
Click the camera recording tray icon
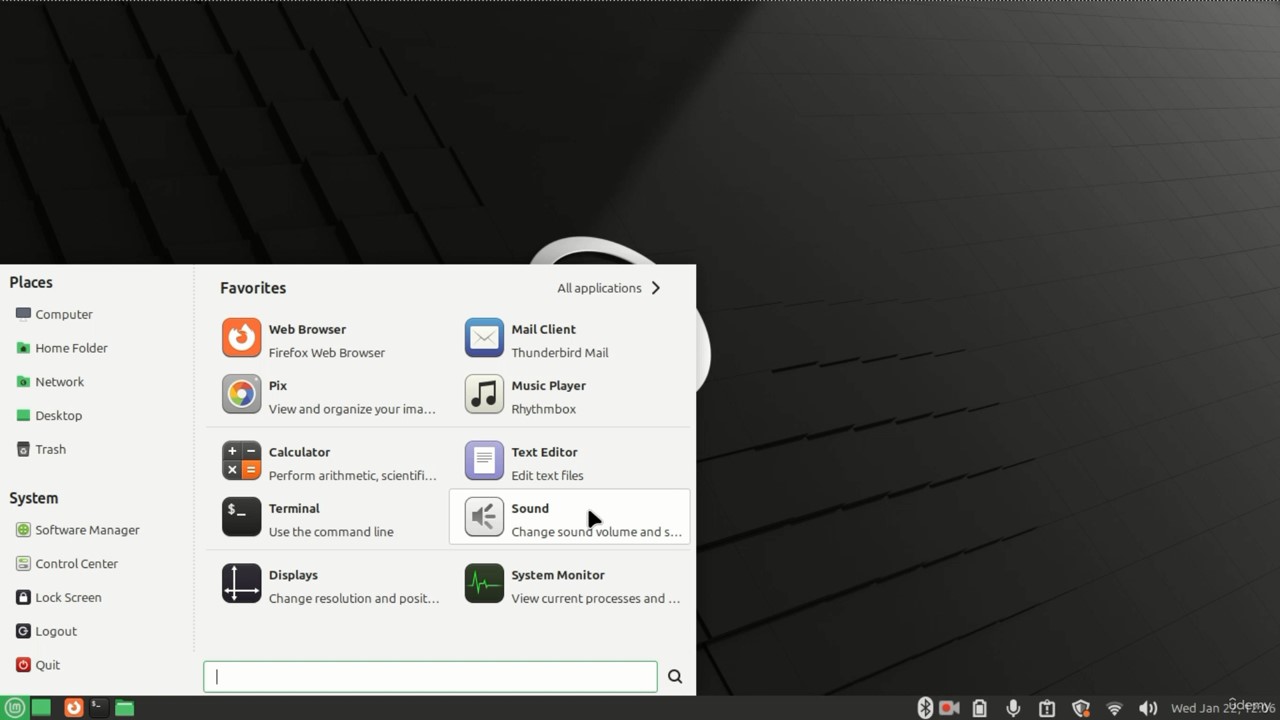949,708
